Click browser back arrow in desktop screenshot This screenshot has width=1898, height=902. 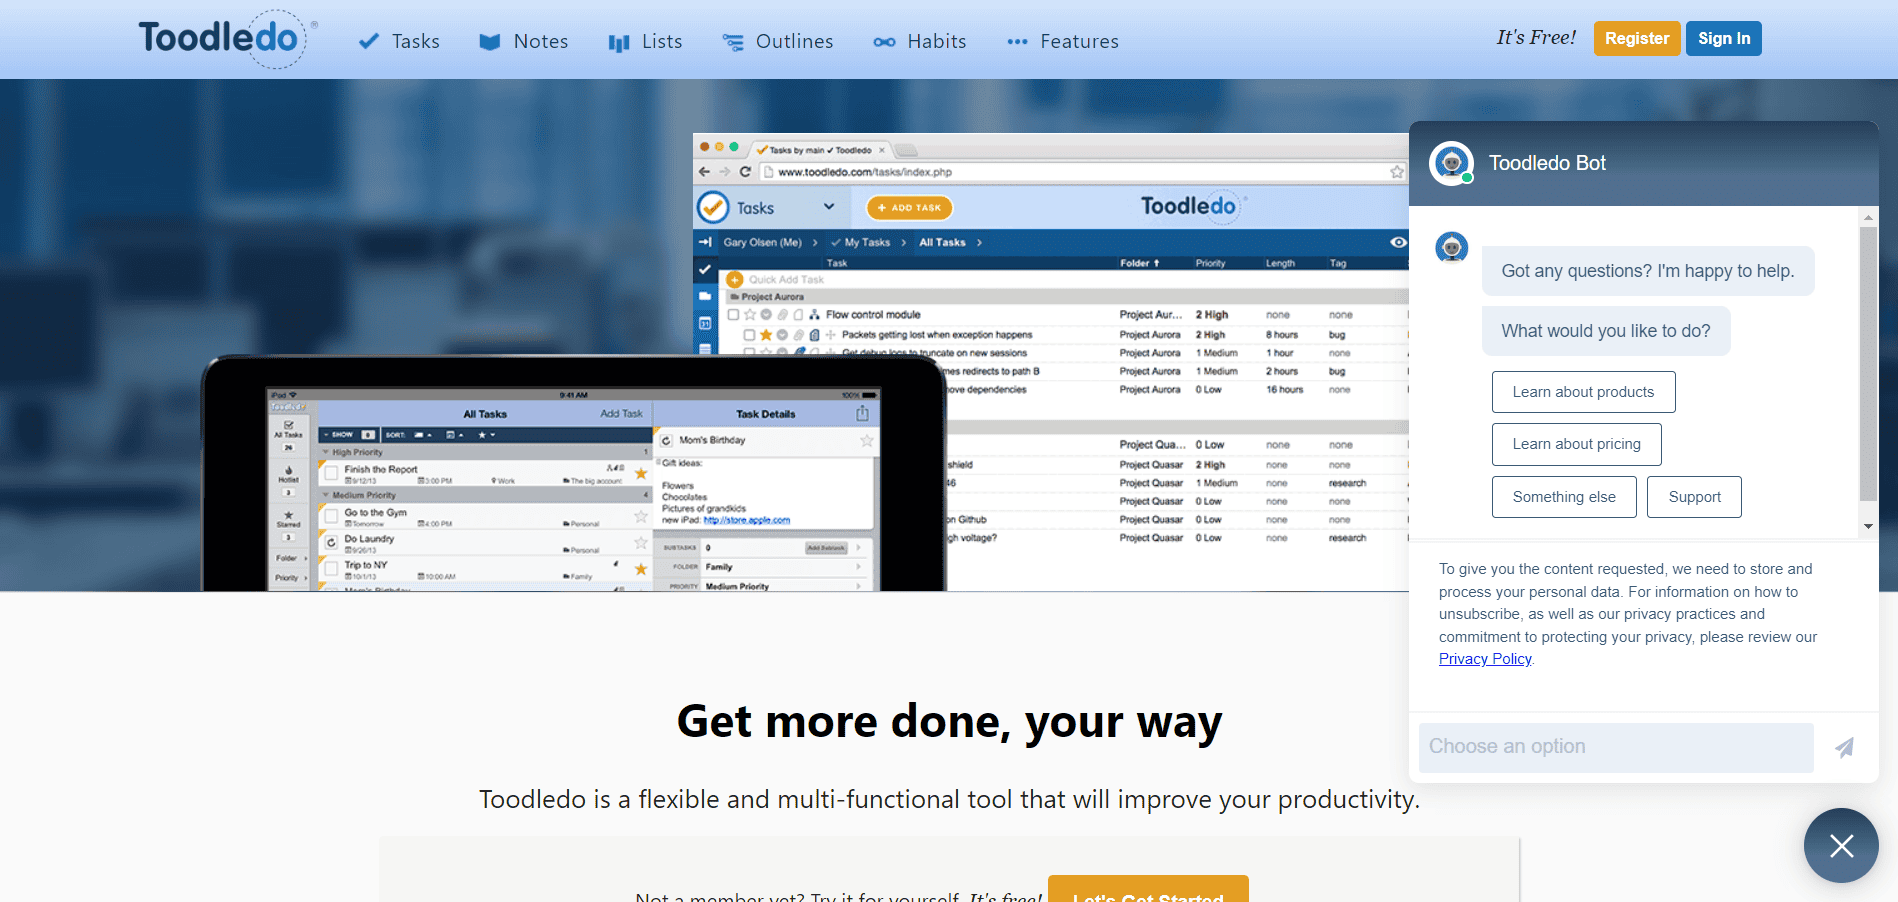pyautogui.click(x=704, y=172)
